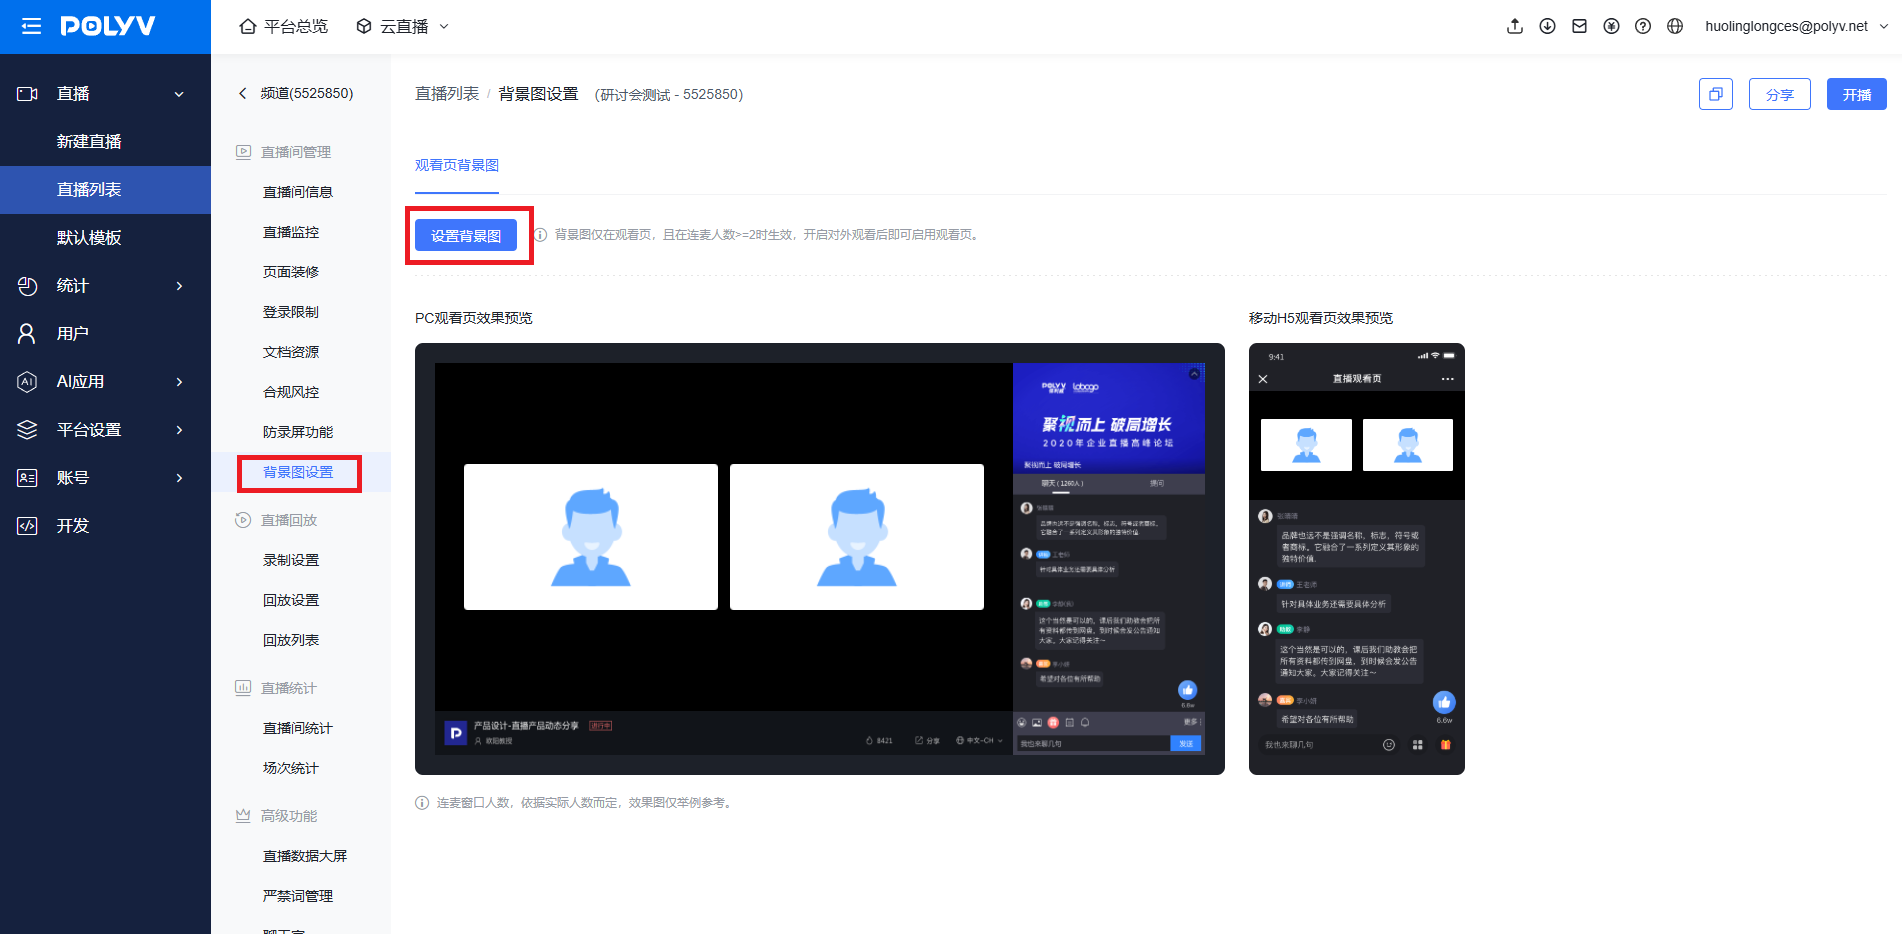Screen dimensions: 1902x934
Task: Open the download icon in the top bar
Action: coord(1547,26)
